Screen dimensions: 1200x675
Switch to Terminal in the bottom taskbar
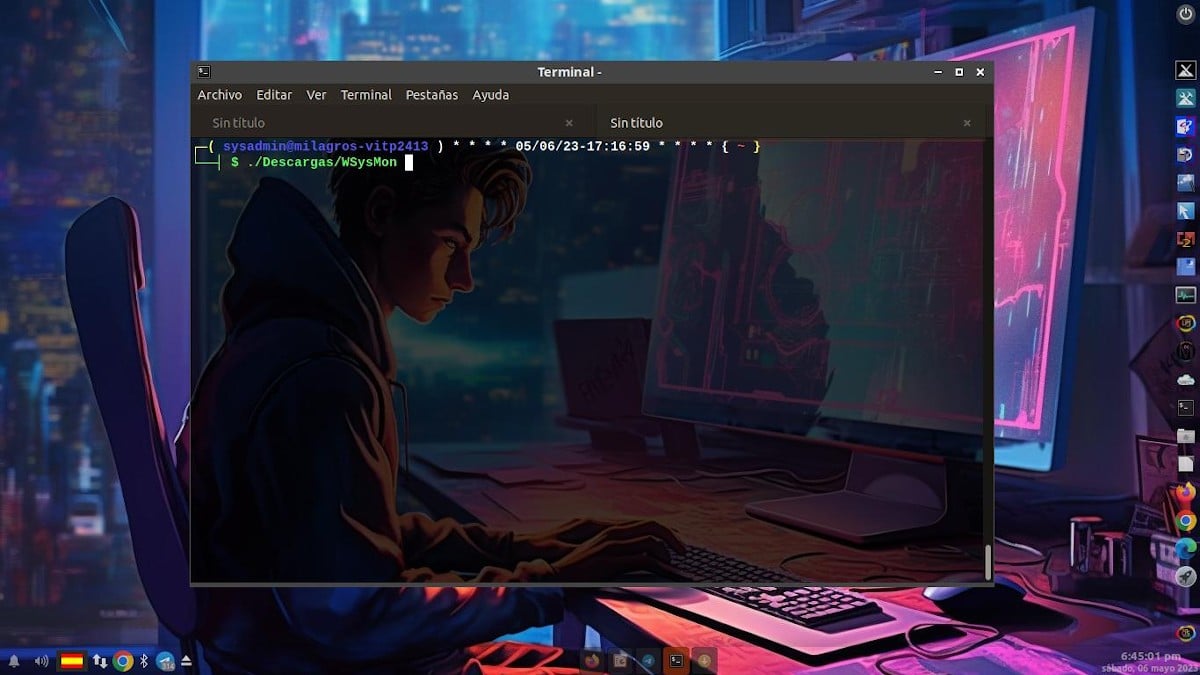pos(677,660)
